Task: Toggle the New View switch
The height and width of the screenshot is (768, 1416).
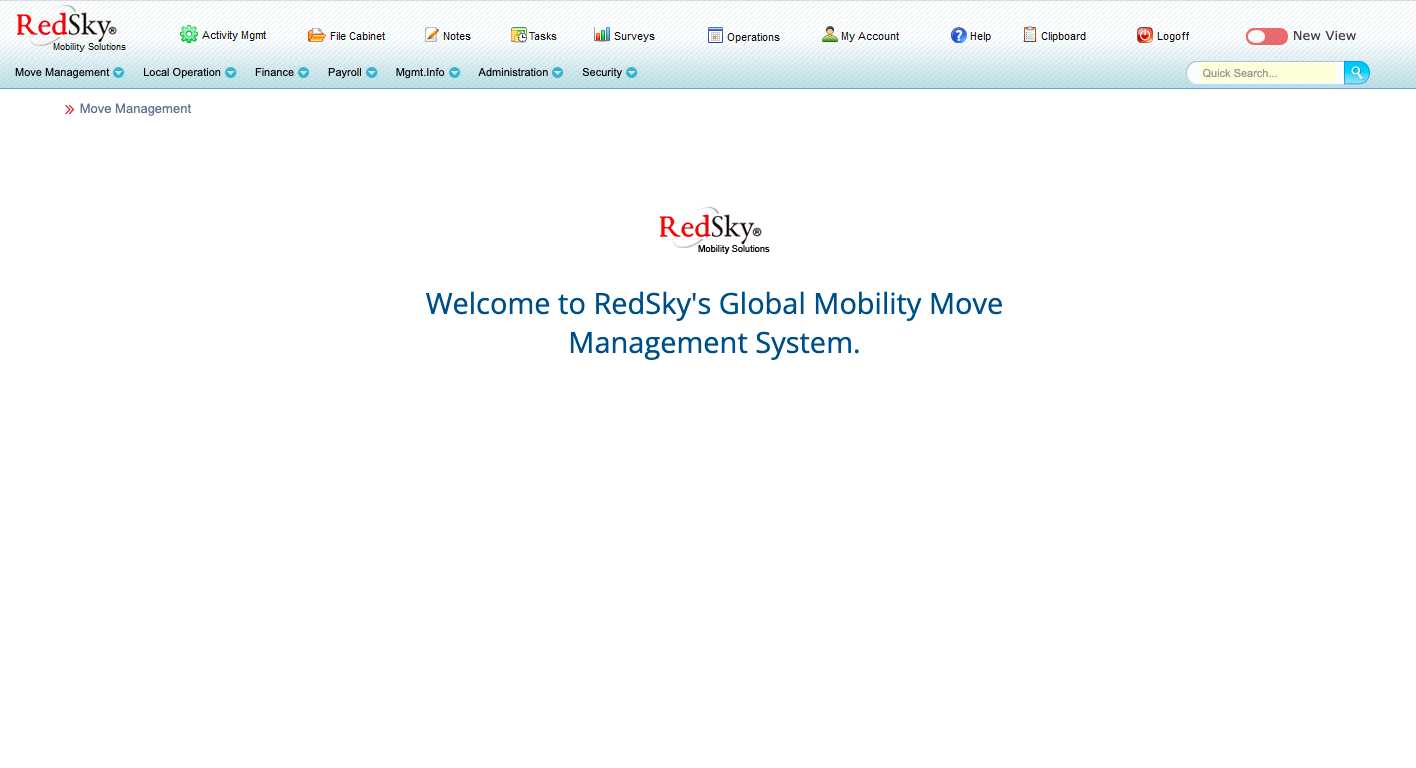Action: pyautogui.click(x=1267, y=36)
